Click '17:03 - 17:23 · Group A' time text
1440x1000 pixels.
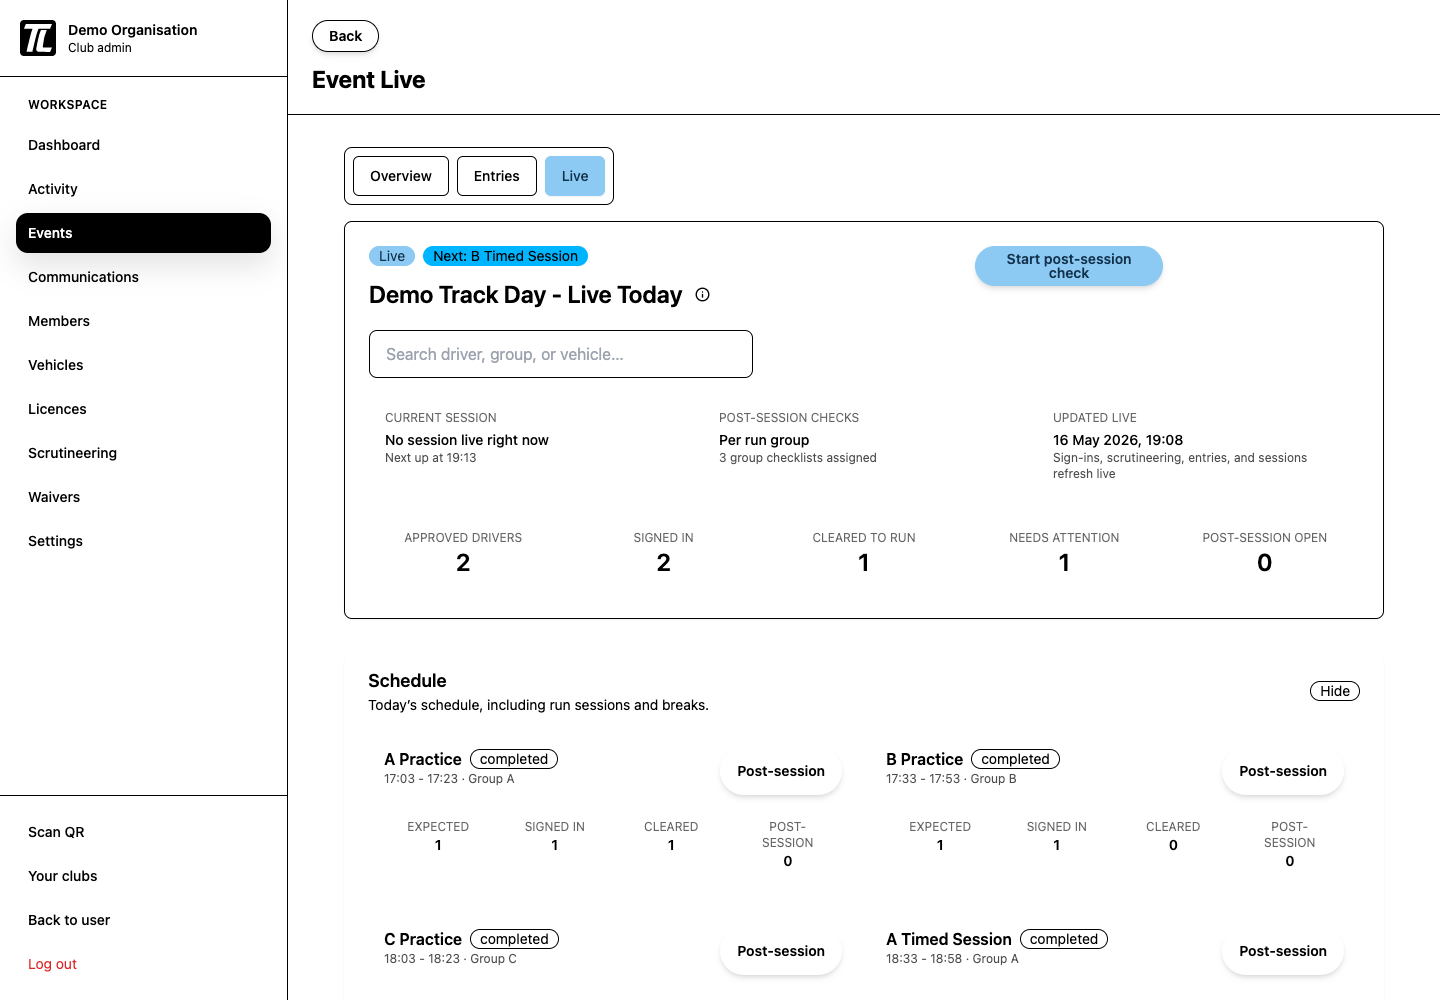pyautogui.click(x=449, y=779)
